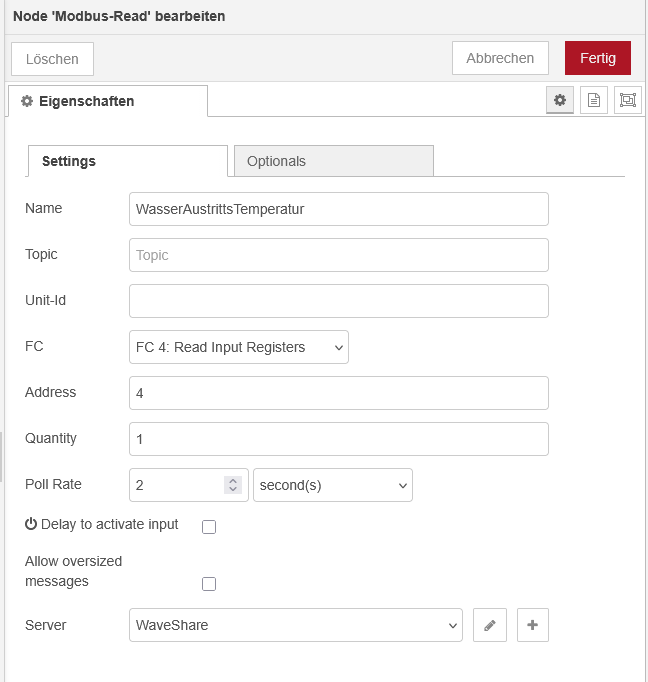The image size is (648, 682).
Task: Enable Delay to activate input checkbox
Action: click(209, 527)
